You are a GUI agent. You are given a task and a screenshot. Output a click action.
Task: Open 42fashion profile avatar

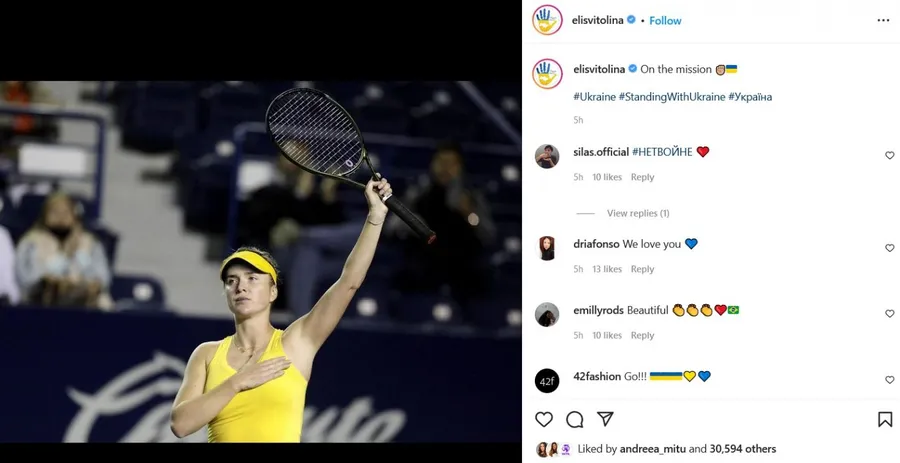547,380
